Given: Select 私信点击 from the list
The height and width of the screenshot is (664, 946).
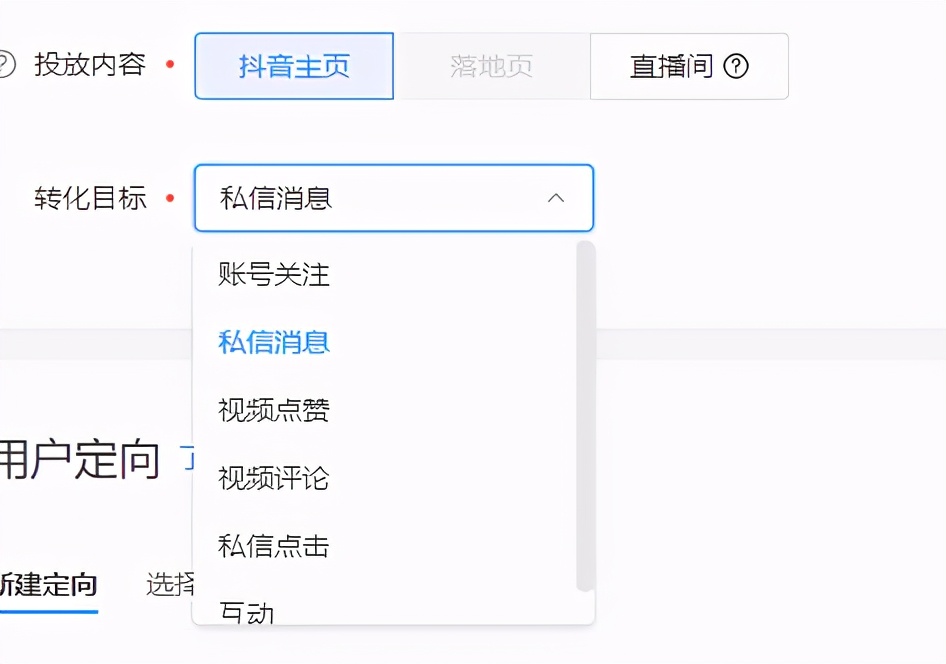Looking at the screenshot, I should pyautogui.click(x=270, y=546).
